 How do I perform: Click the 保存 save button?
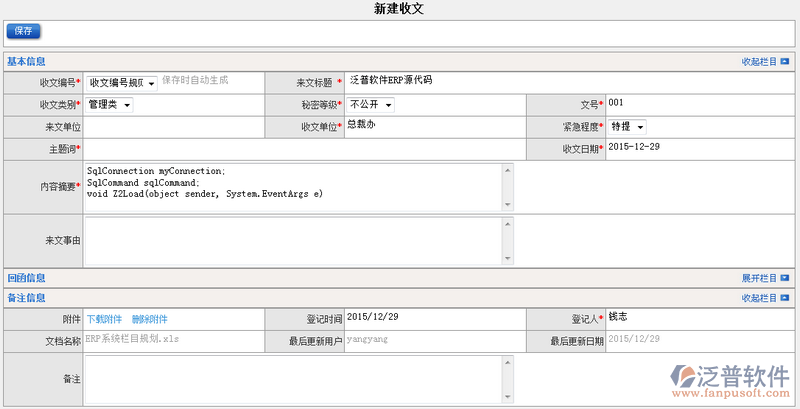coord(23,31)
